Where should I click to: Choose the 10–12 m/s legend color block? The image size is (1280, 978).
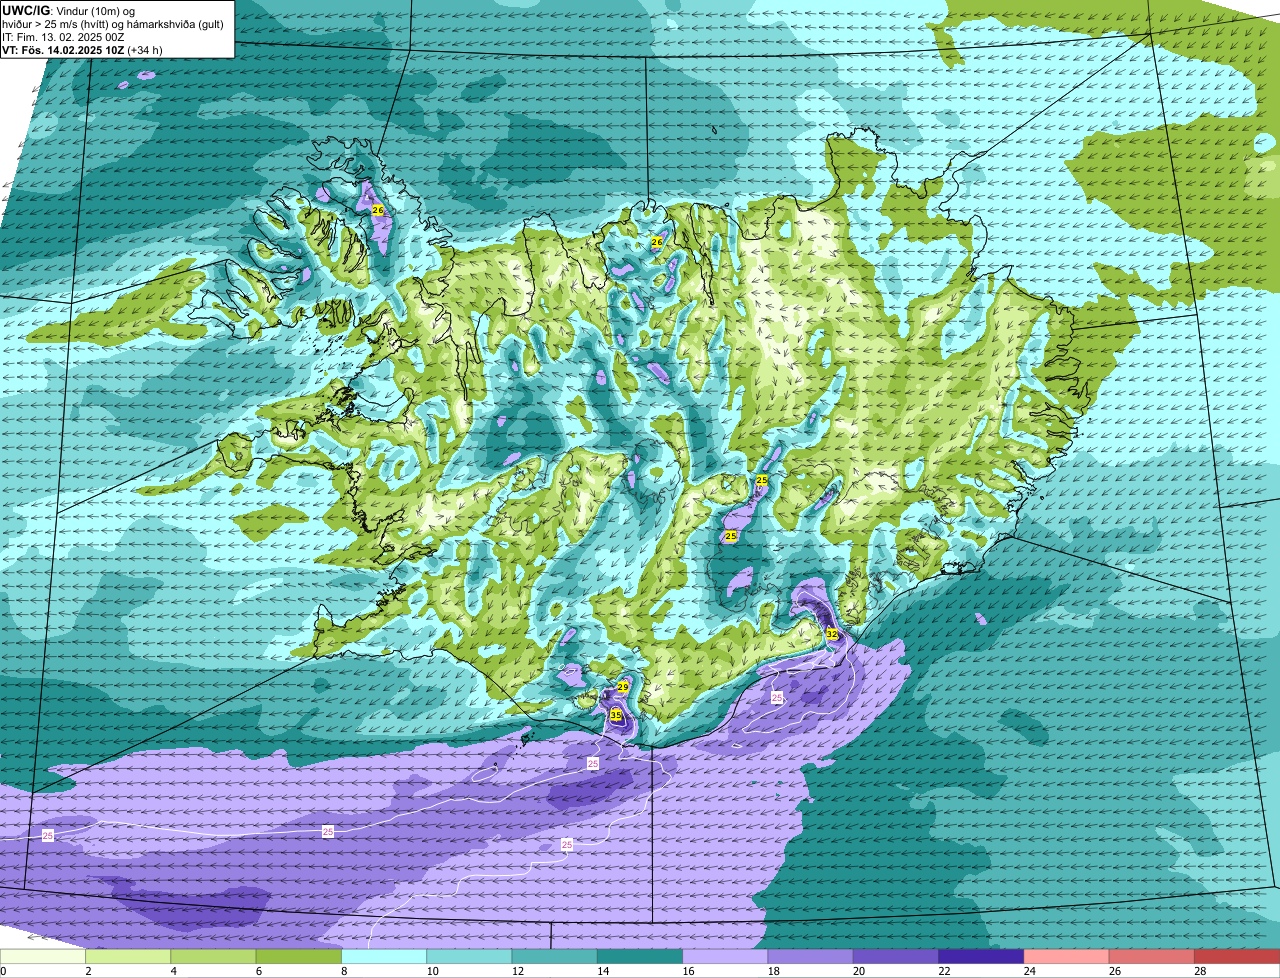point(469,956)
